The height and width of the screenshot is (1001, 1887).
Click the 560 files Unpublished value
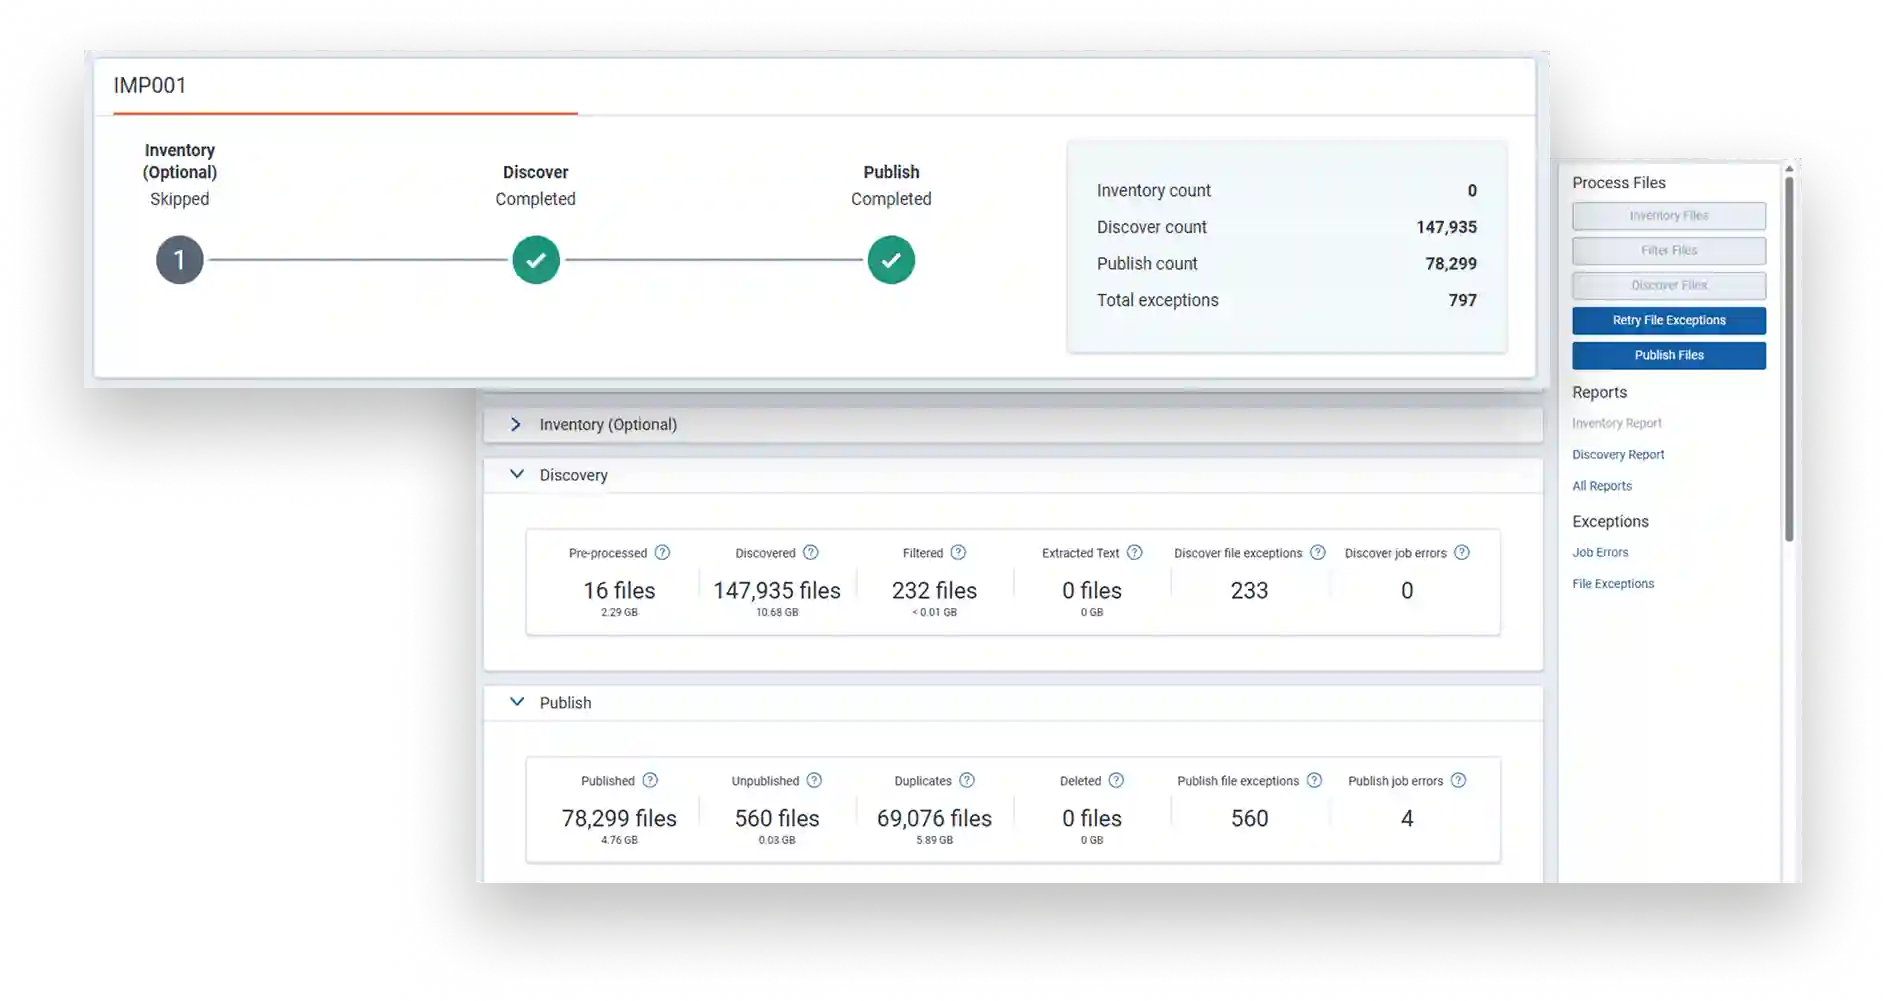click(x=777, y=819)
